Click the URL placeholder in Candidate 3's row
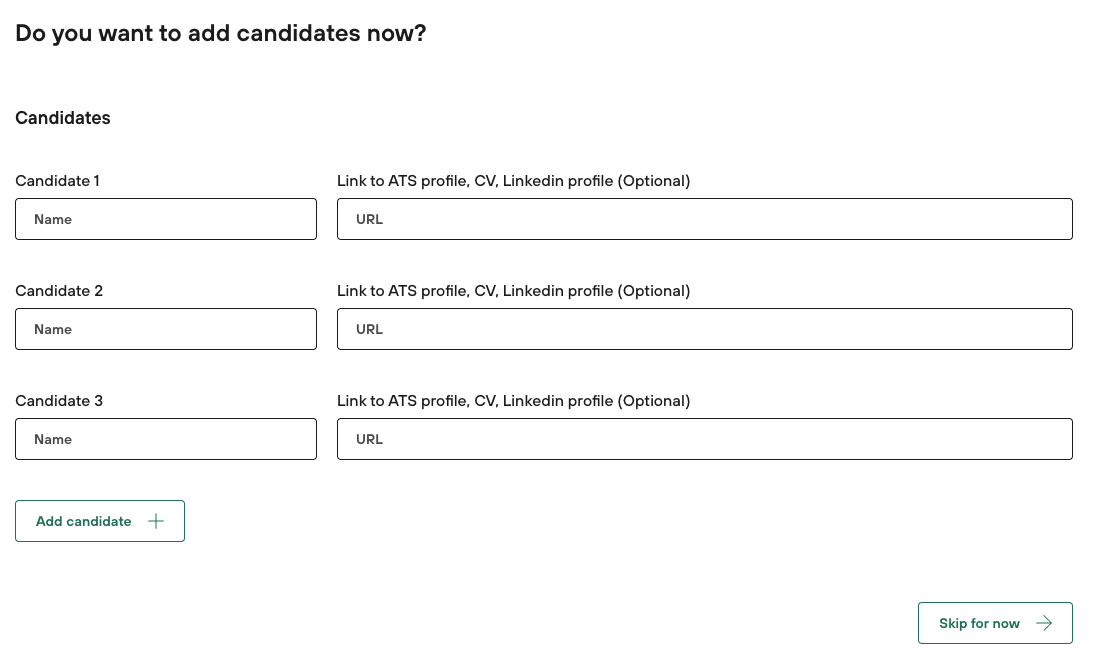1102x662 pixels. point(369,439)
